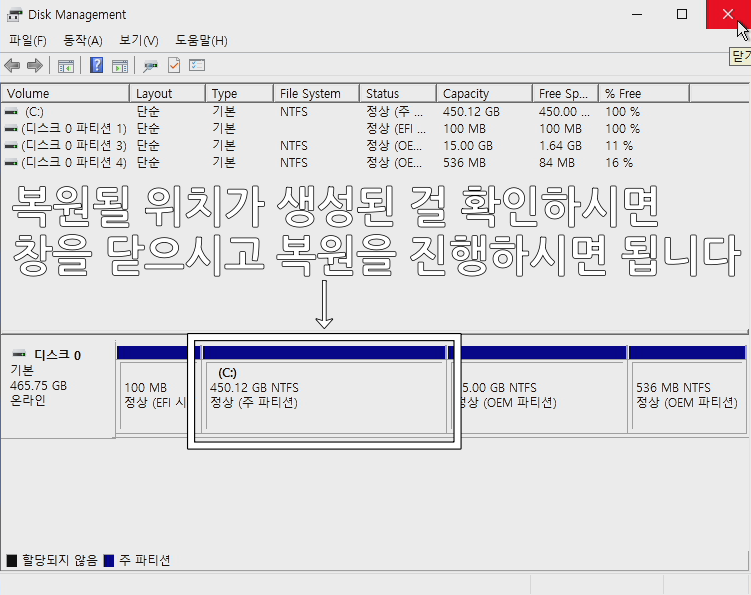Click the 디스크 0 disk header panel
Image resolution: width=751 pixels, height=595 pixels.
click(x=58, y=387)
